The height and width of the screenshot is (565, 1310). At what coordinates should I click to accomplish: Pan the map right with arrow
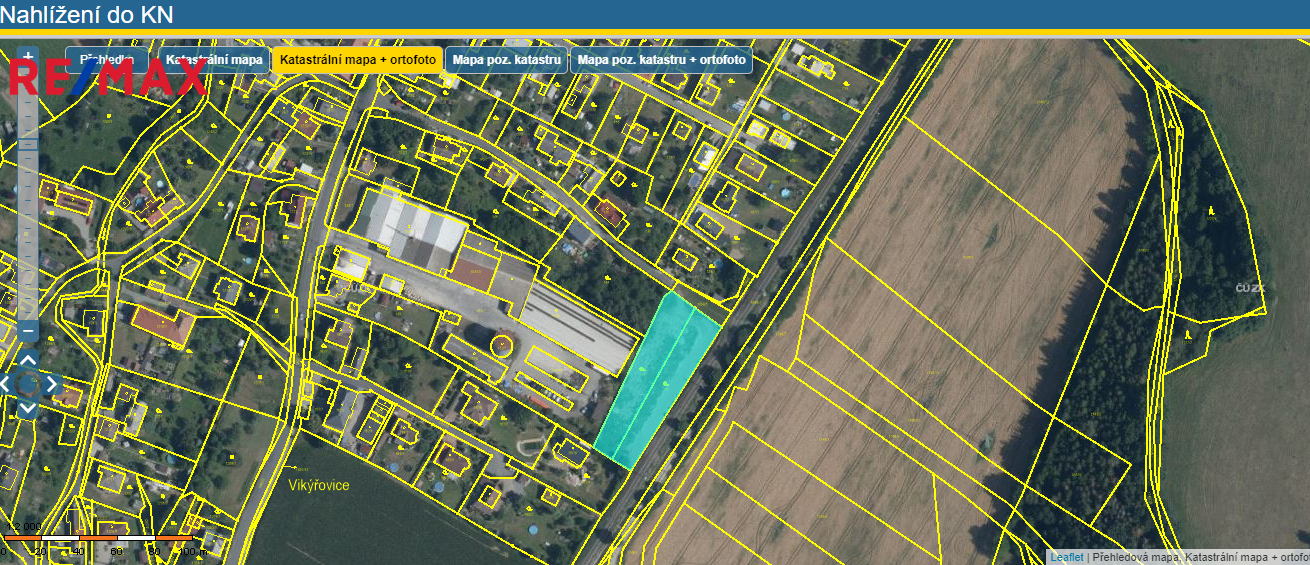(x=51, y=384)
